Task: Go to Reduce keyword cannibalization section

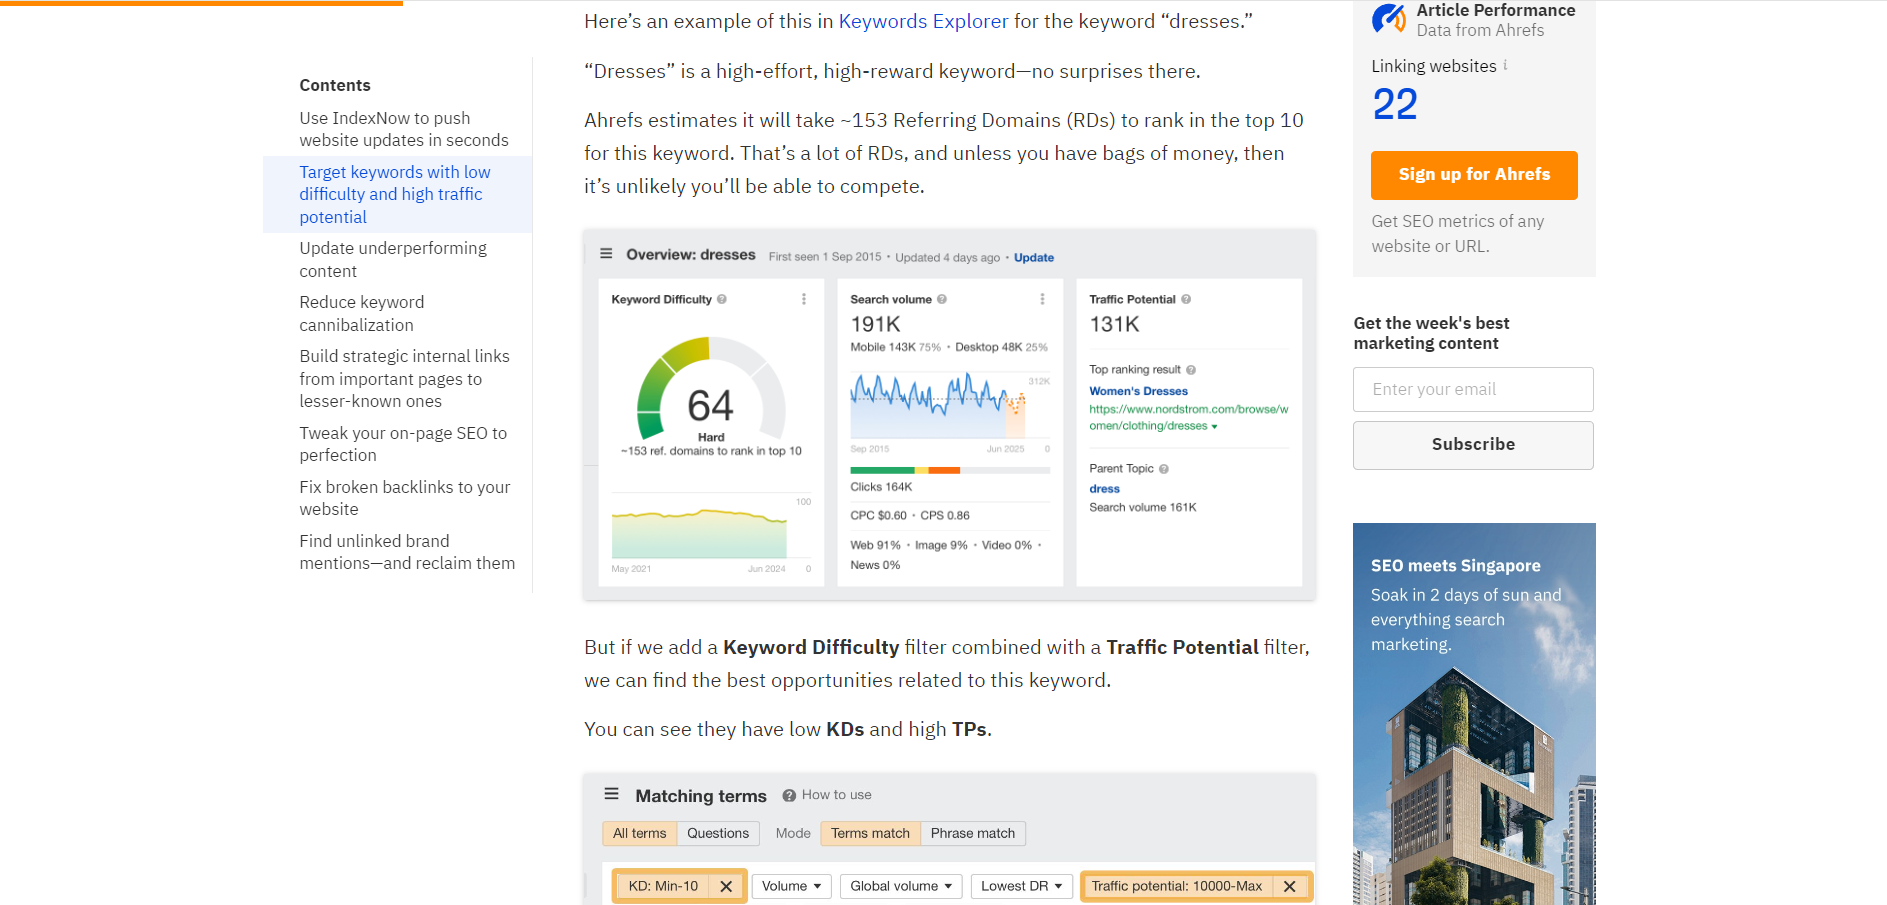Action: pyautogui.click(x=362, y=313)
